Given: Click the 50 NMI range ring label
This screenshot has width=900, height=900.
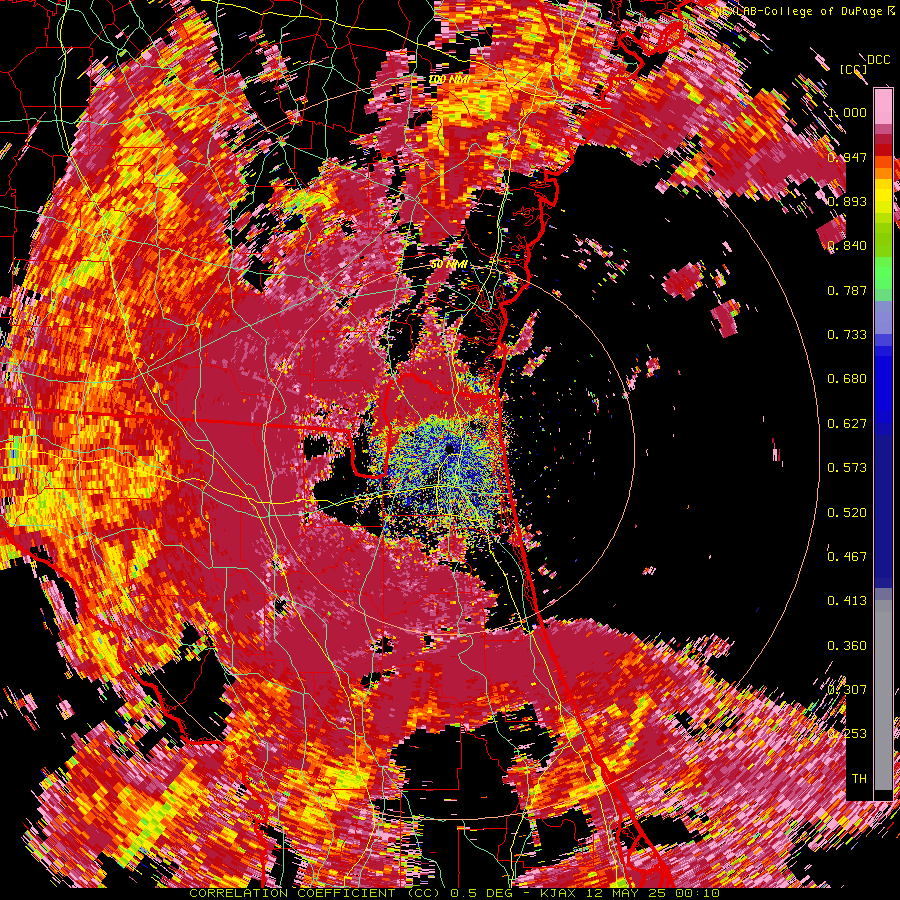Looking at the screenshot, I should pos(449,265).
